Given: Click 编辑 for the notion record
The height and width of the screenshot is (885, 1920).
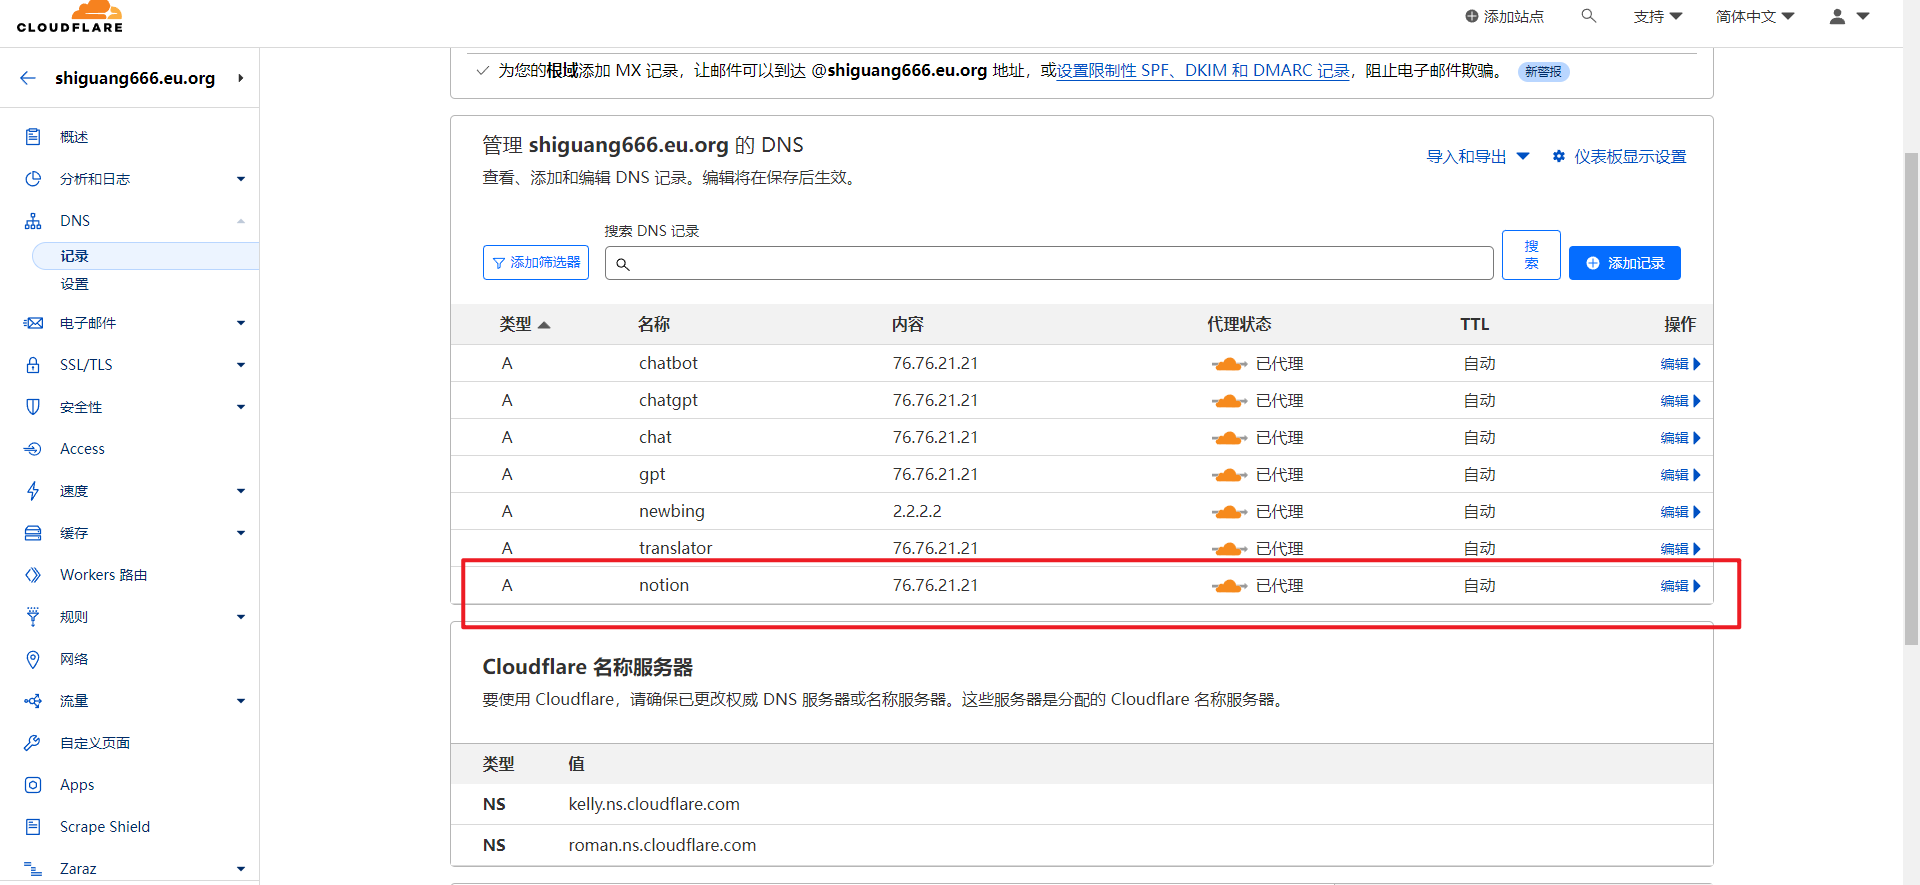Looking at the screenshot, I should point(1680,586).
